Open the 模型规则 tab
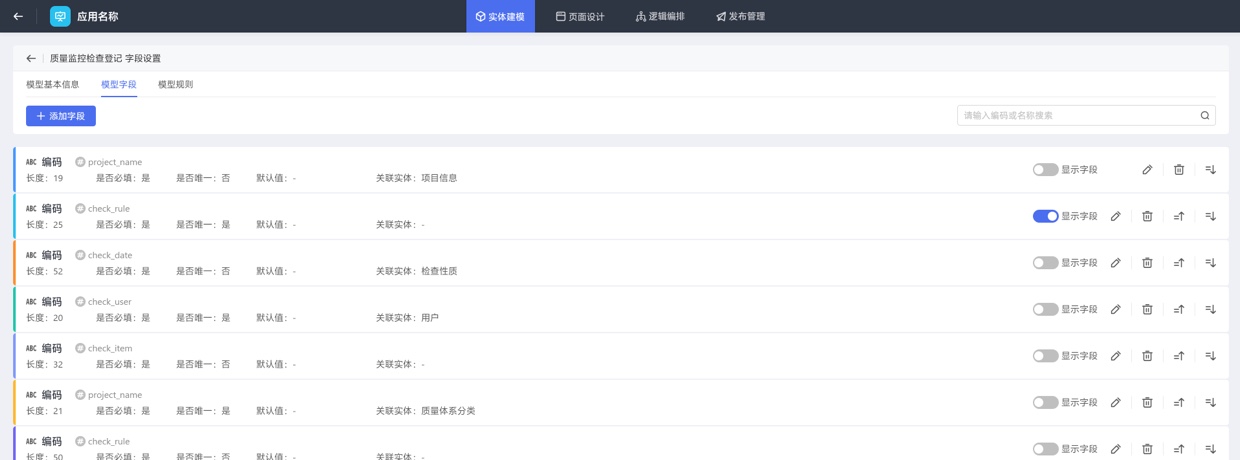 (x=175, y=85)
